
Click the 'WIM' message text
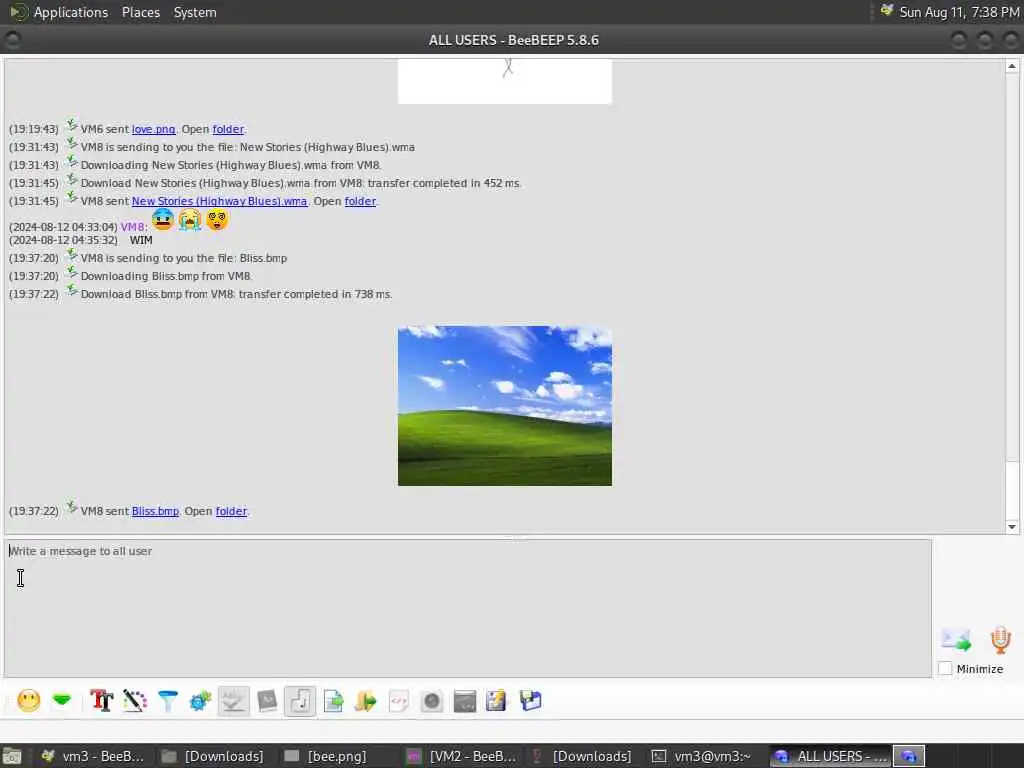pos(141,240)
